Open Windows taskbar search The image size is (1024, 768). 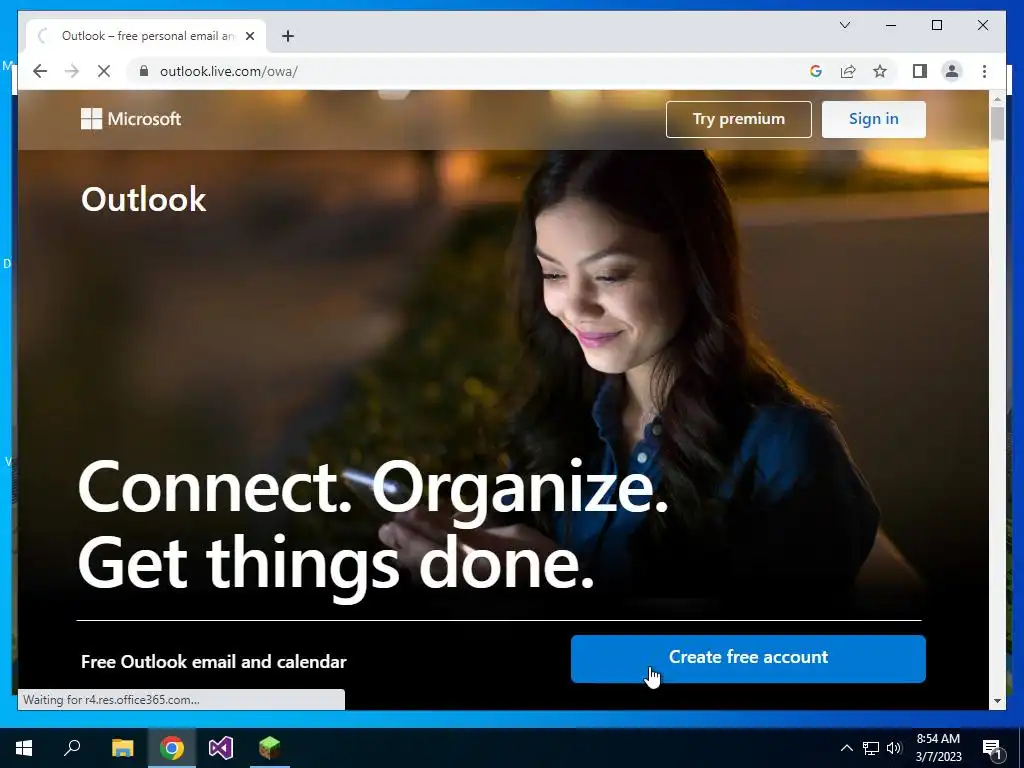[x=72, y=748]
